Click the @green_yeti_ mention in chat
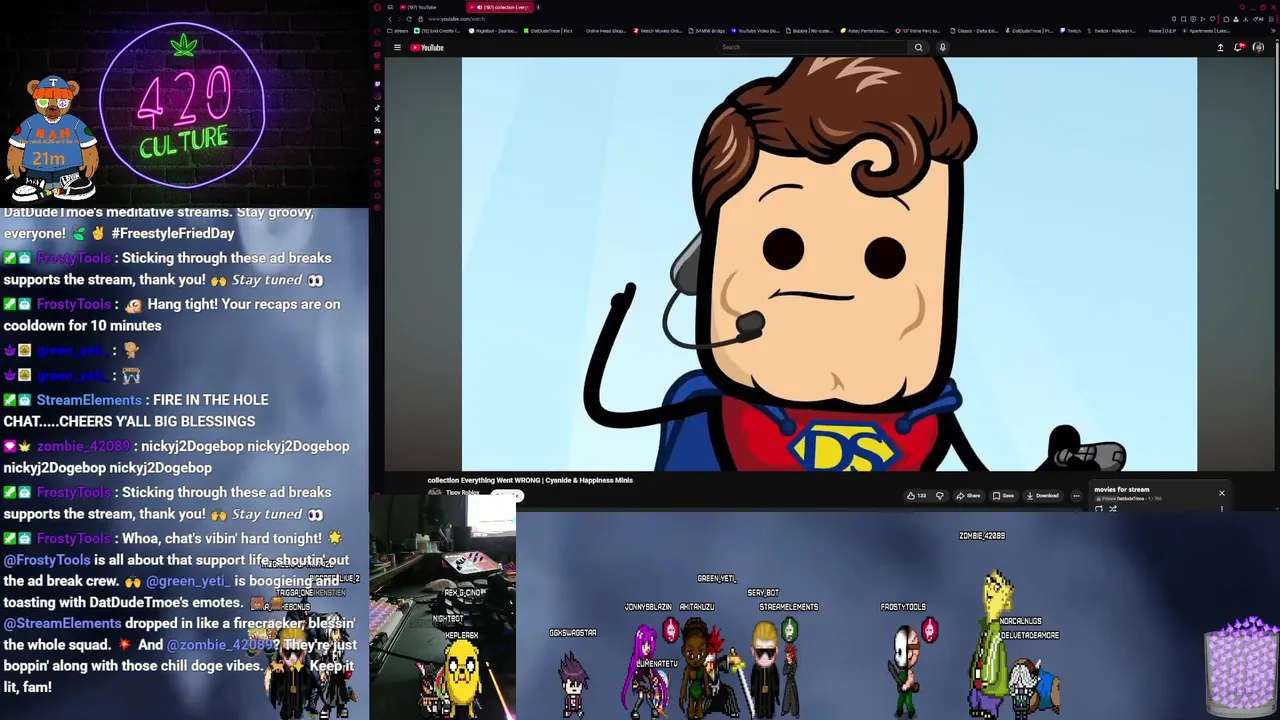This screenshot has width=1280, height=720. [188, 581]
